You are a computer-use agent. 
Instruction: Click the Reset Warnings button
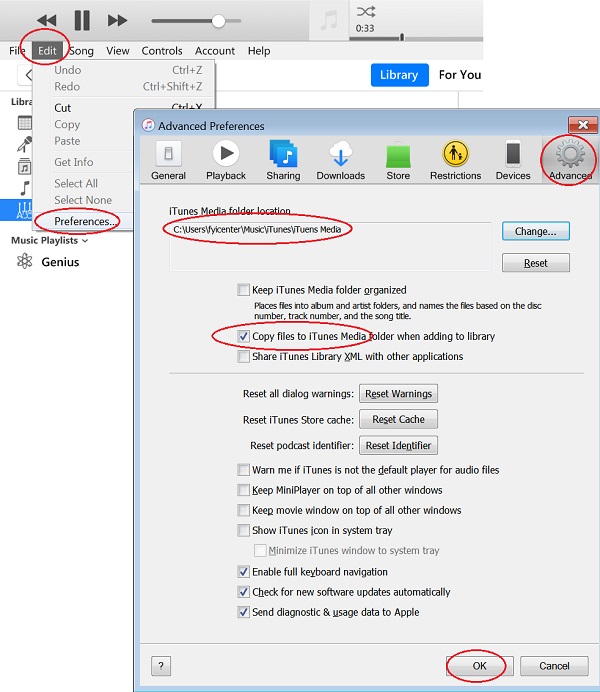coord(398,394)
